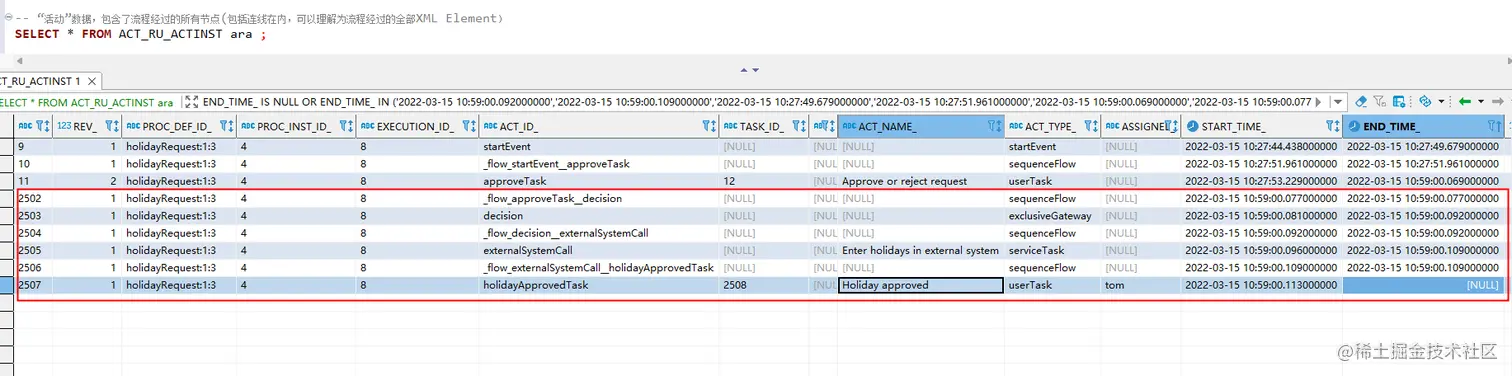This screenshot has height=376, width=1512.
Task: Open dropdown arrow beside refresh link icon
Action: coord(1441,101)
